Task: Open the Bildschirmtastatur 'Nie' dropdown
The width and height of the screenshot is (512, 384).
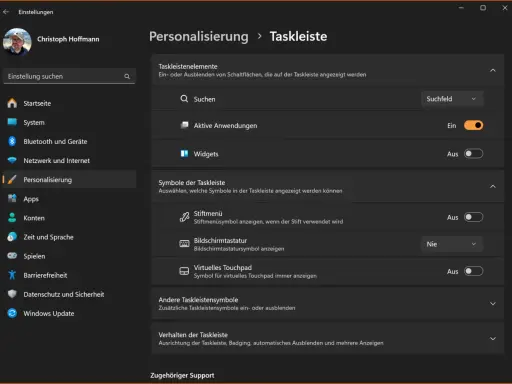Action: (x=452, y=244)
